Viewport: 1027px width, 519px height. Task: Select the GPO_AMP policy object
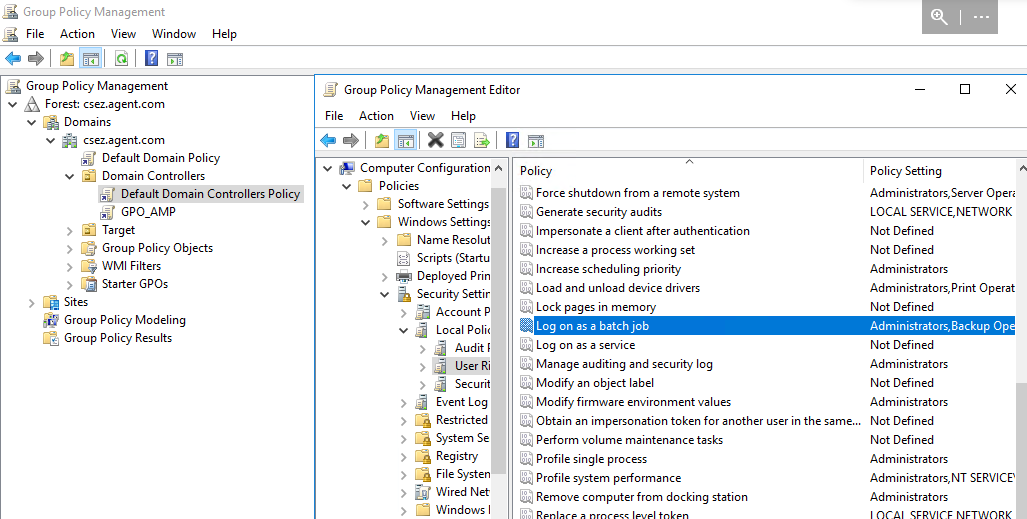(149, 212)
